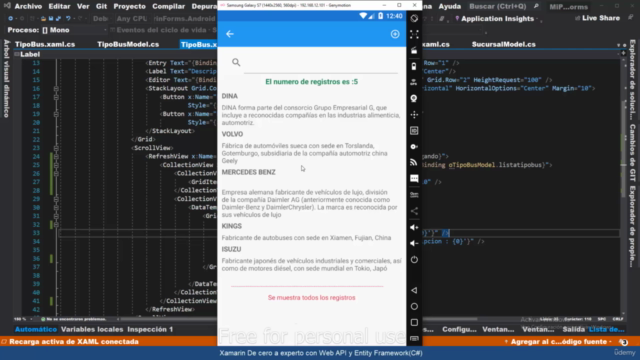Click the Buscar (Ctrl+Q) search box
The height and width of the screenshot is (360, 640).
point(503,7)
